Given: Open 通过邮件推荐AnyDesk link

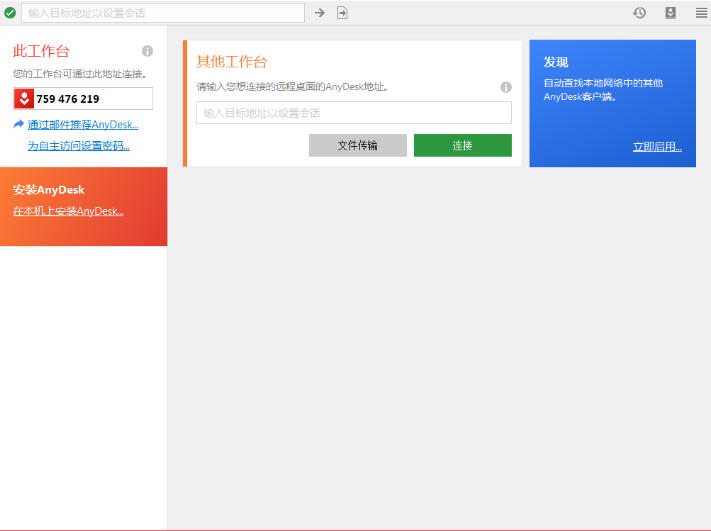Looking at the screenshot, I should [x=83, y=125].
